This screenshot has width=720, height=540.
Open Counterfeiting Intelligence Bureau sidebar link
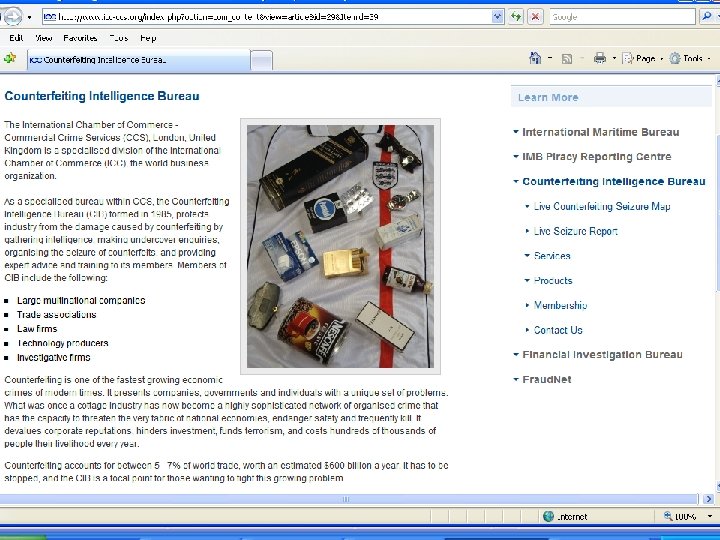(x=614, y=182)
